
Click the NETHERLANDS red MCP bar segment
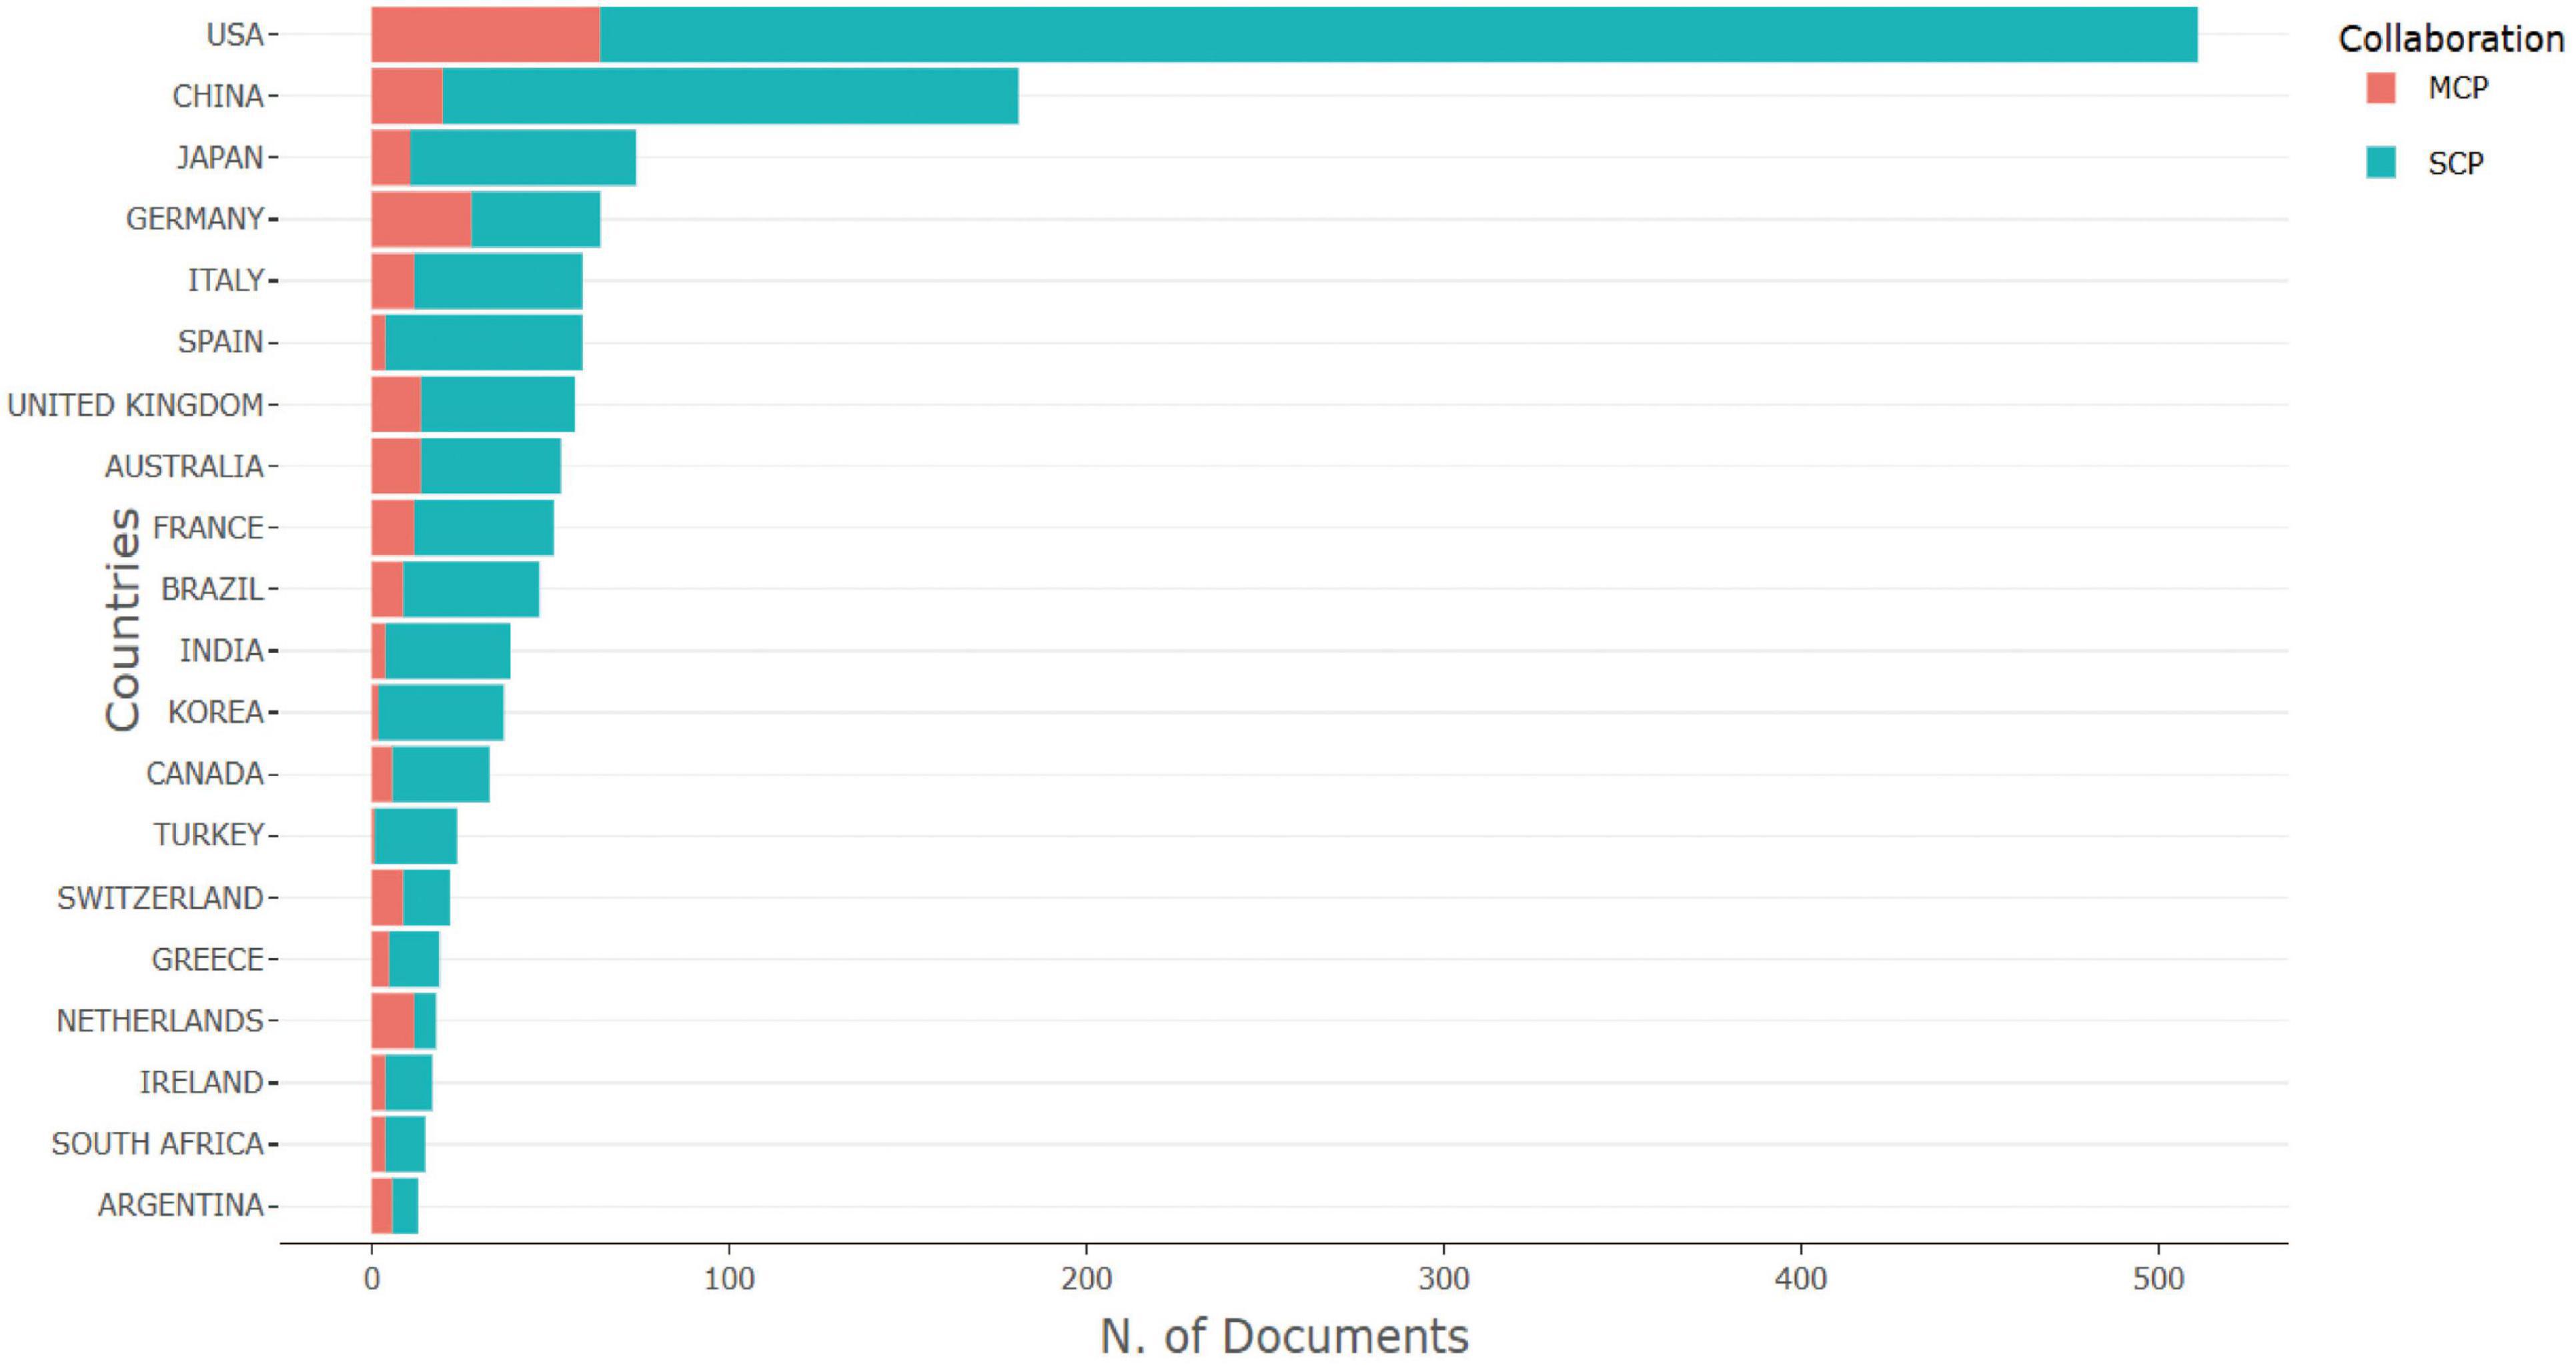point(393,1021)
